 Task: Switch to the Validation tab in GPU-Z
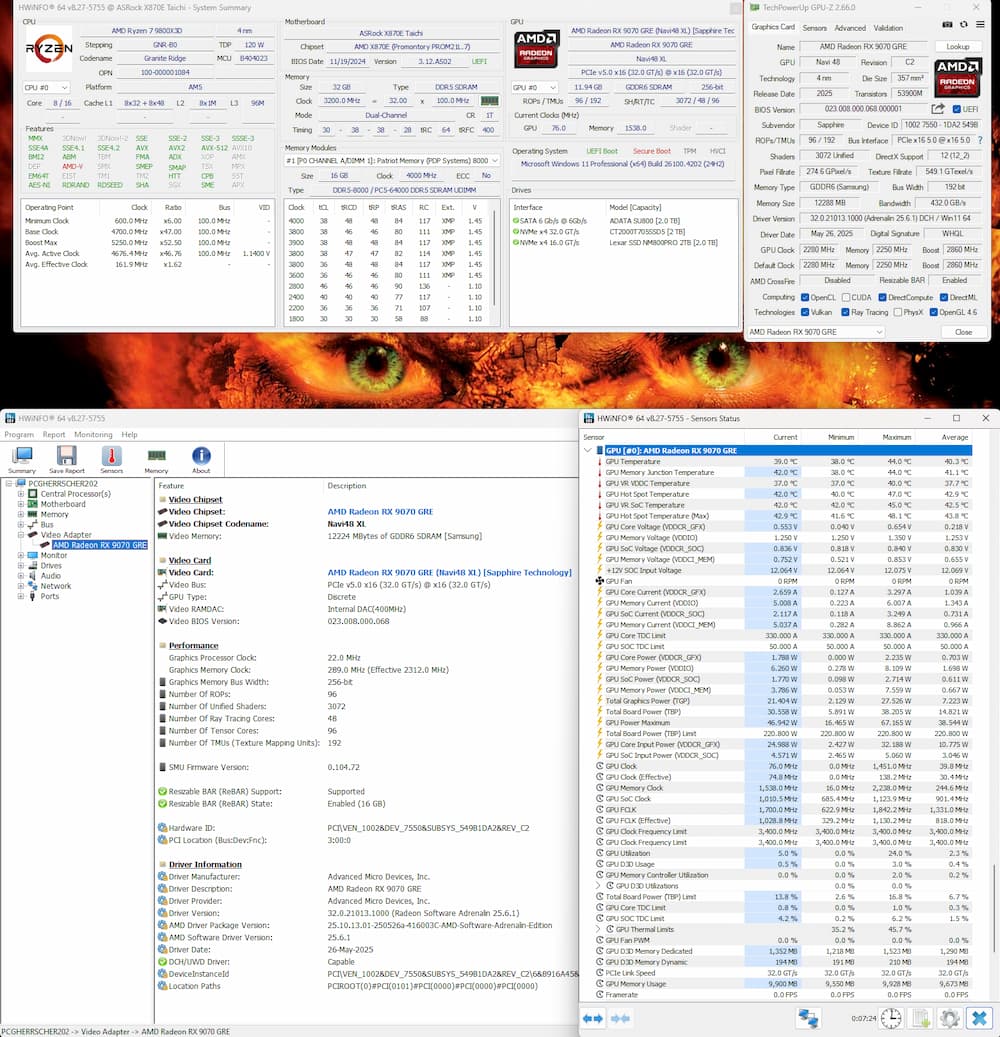coord(888,28)
